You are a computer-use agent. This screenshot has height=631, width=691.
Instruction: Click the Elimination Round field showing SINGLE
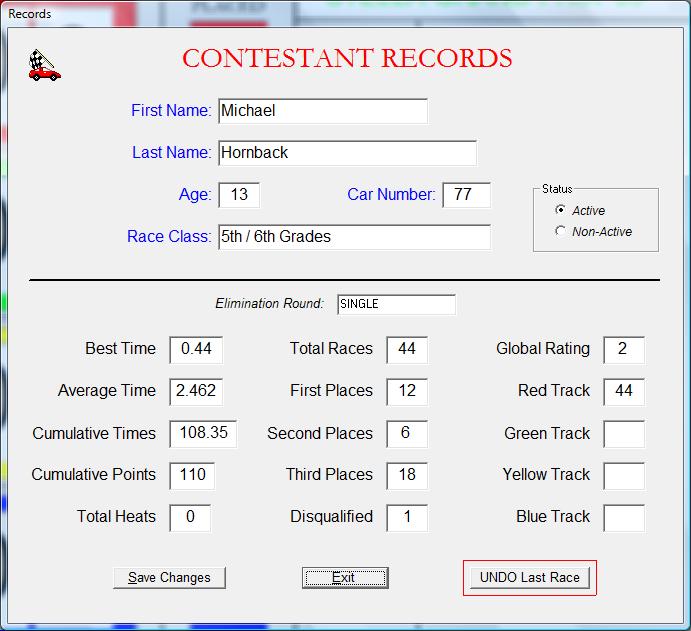coord(396,304)
